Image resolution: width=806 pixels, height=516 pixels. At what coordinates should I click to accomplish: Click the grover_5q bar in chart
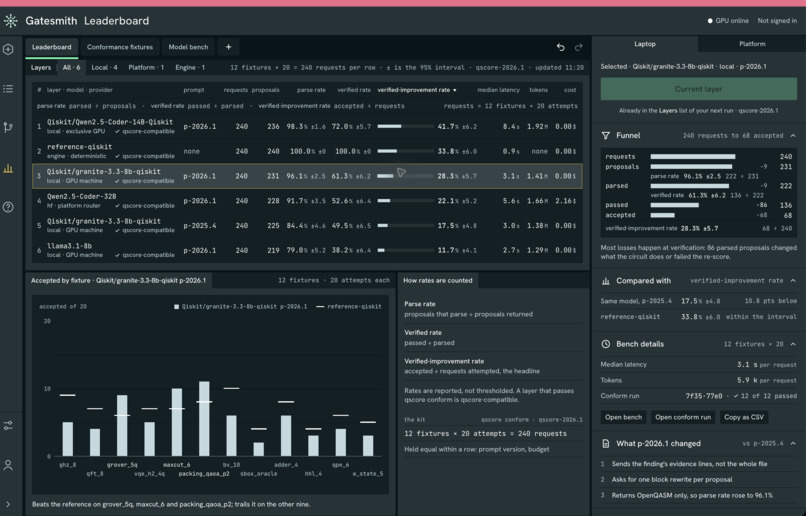(x=122, y=426)
